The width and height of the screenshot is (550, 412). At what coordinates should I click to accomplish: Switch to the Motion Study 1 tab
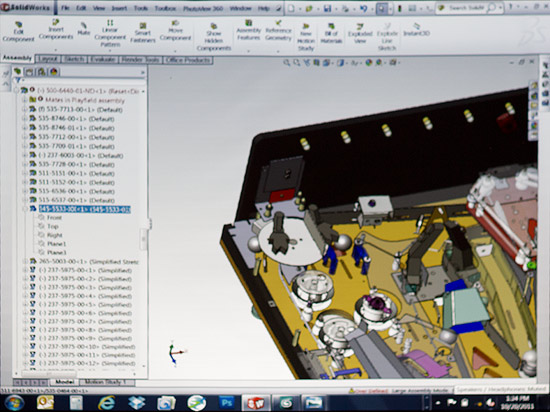[105, 382]
